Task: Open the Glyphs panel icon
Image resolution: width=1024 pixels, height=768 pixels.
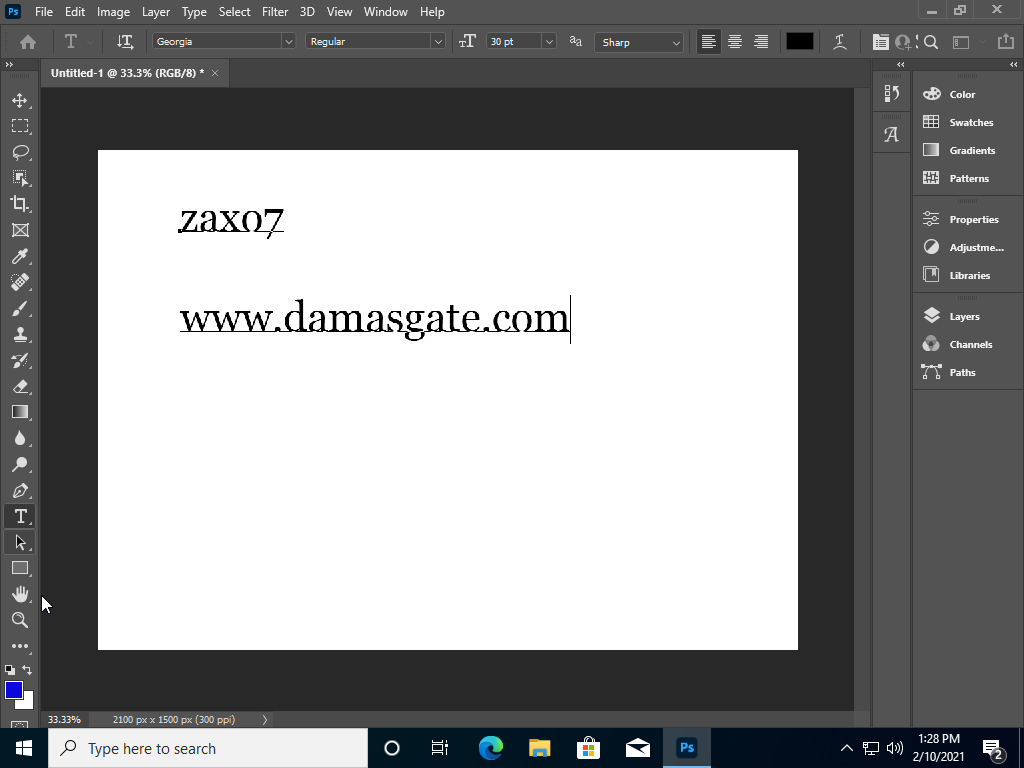Action: [x=891, y=135]
